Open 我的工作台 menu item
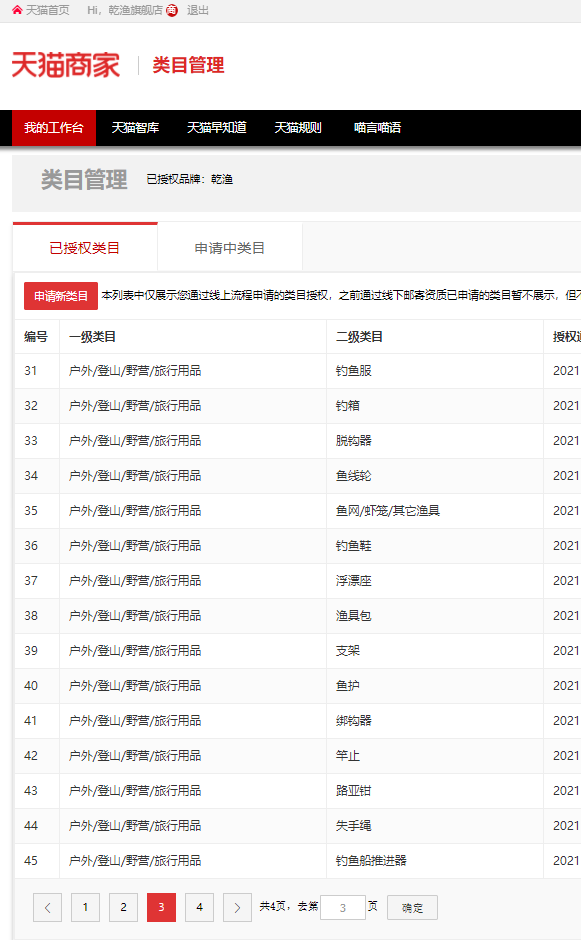 tap(54, 128)
